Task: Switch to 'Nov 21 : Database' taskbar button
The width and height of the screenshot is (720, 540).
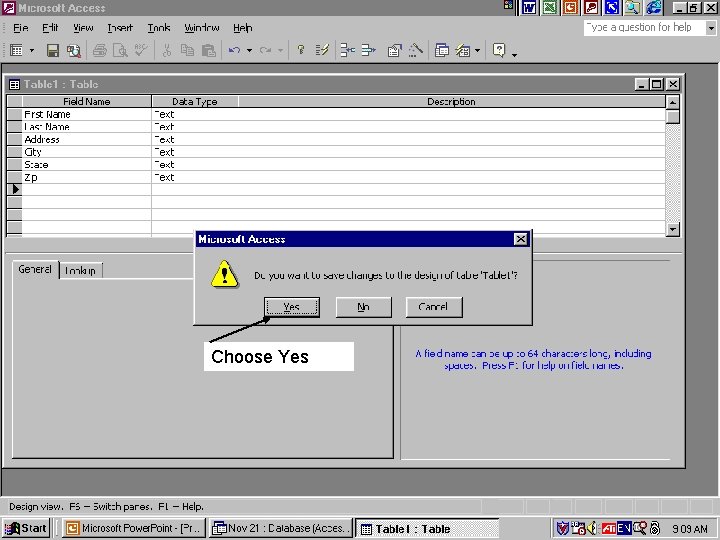Action: (x=281, y=529)
